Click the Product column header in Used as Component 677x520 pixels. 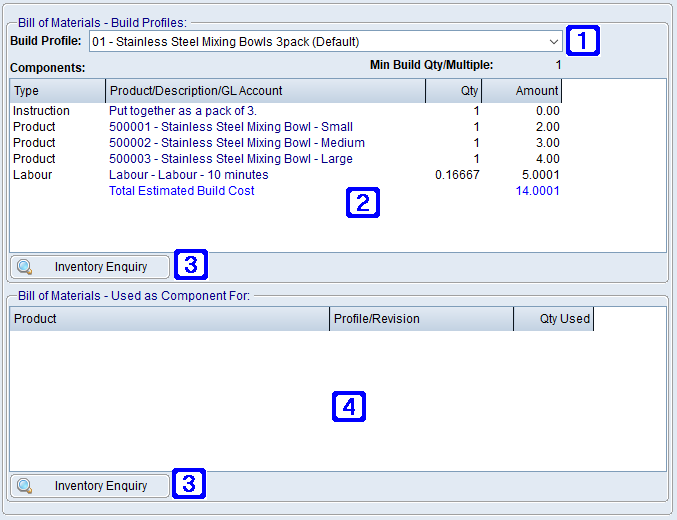point(169,319)
